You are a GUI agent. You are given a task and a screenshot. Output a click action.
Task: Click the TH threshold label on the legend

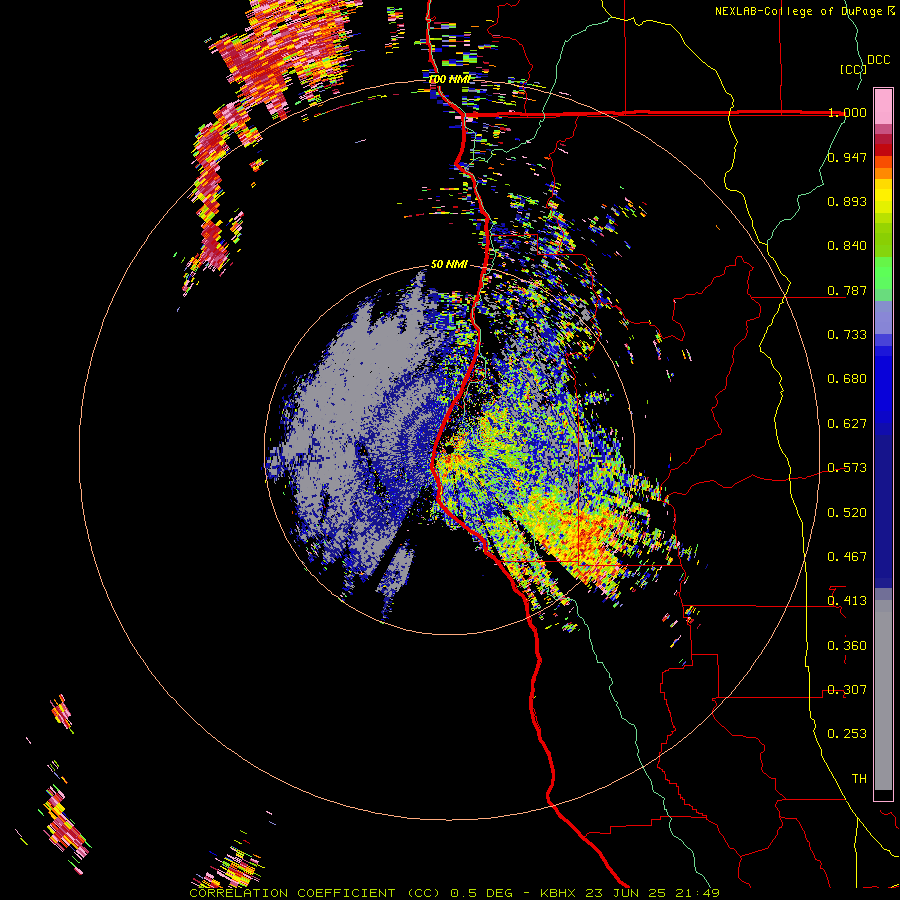[859, 779]
